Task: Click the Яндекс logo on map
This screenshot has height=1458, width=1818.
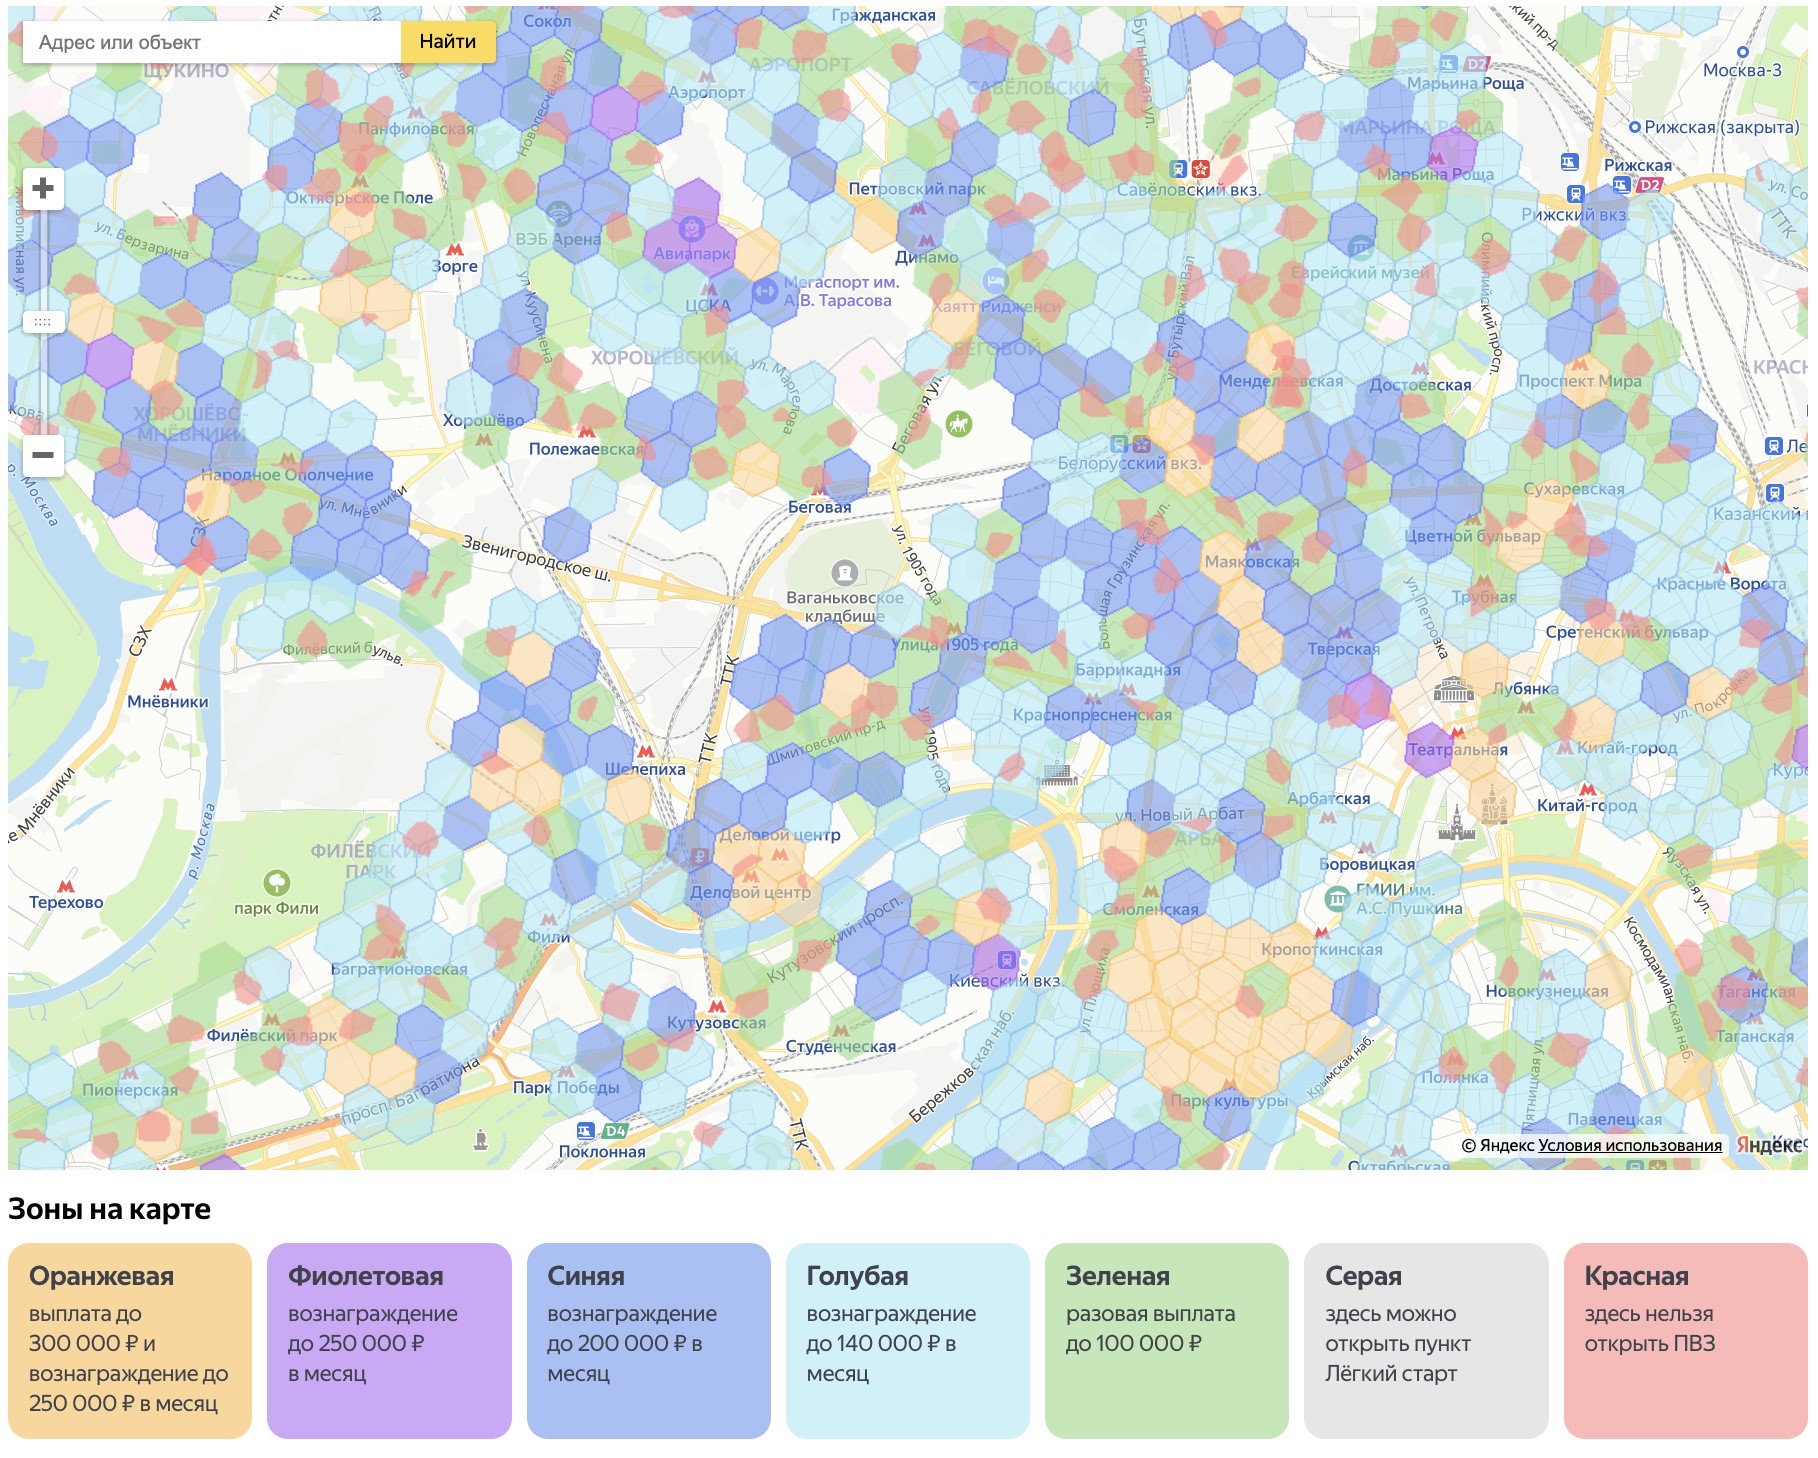Action: point(1769,1145)
